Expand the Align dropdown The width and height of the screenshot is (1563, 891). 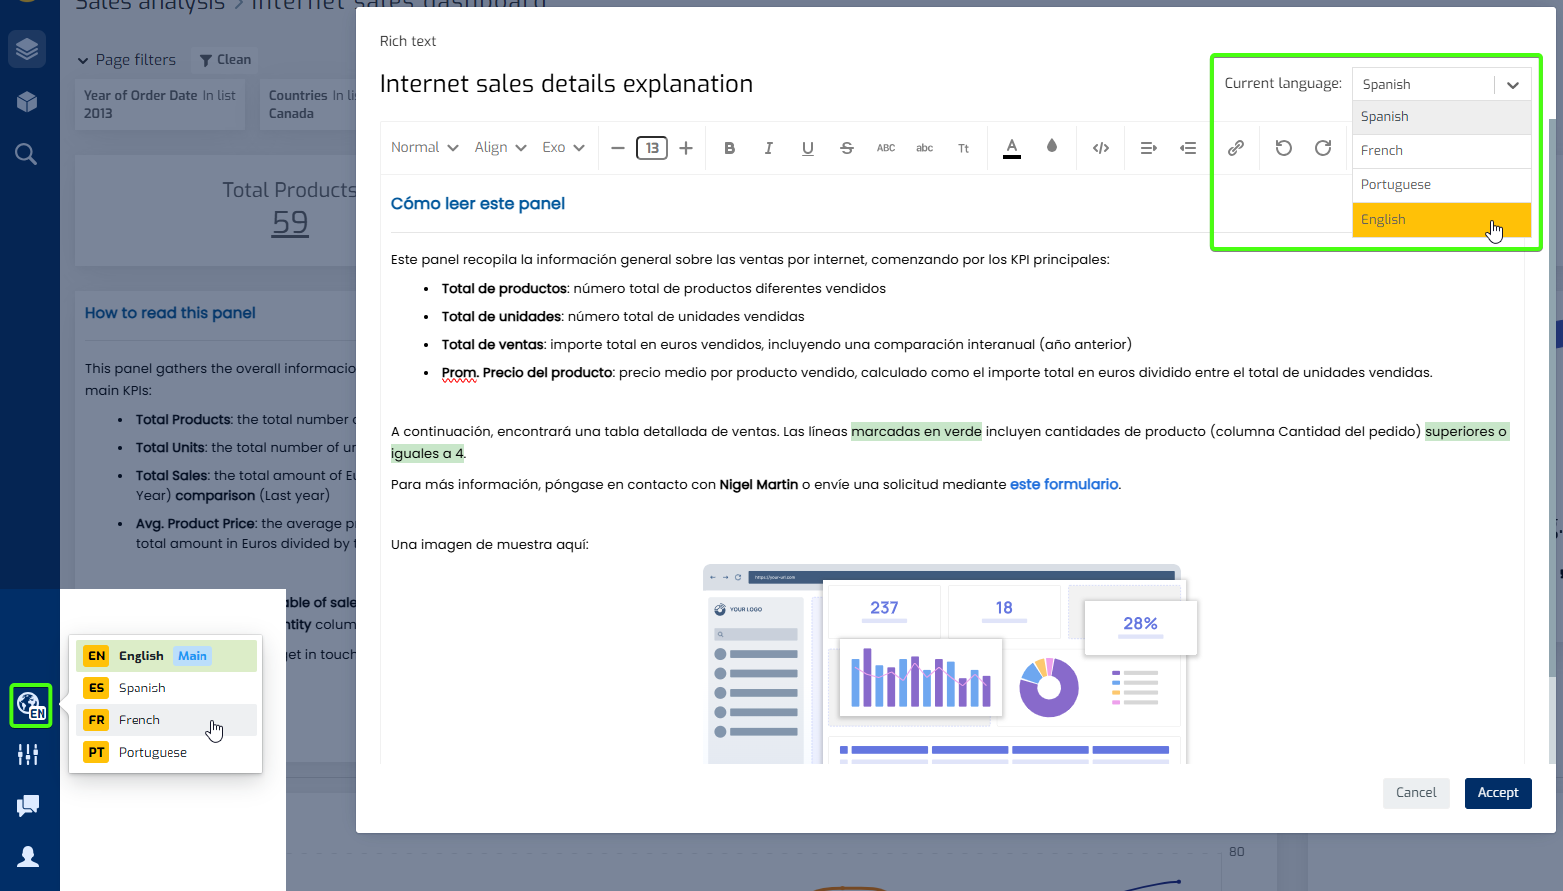tap(500, 148)
